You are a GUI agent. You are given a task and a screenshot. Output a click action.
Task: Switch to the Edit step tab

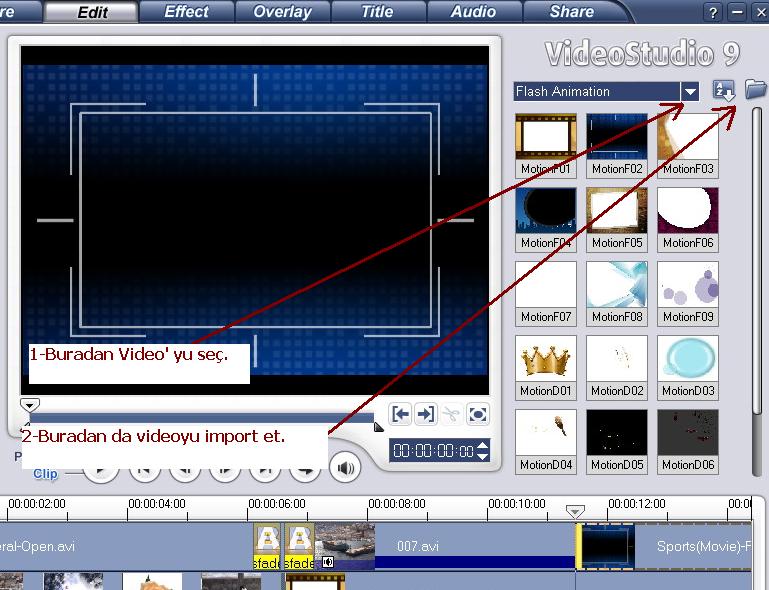91,12
